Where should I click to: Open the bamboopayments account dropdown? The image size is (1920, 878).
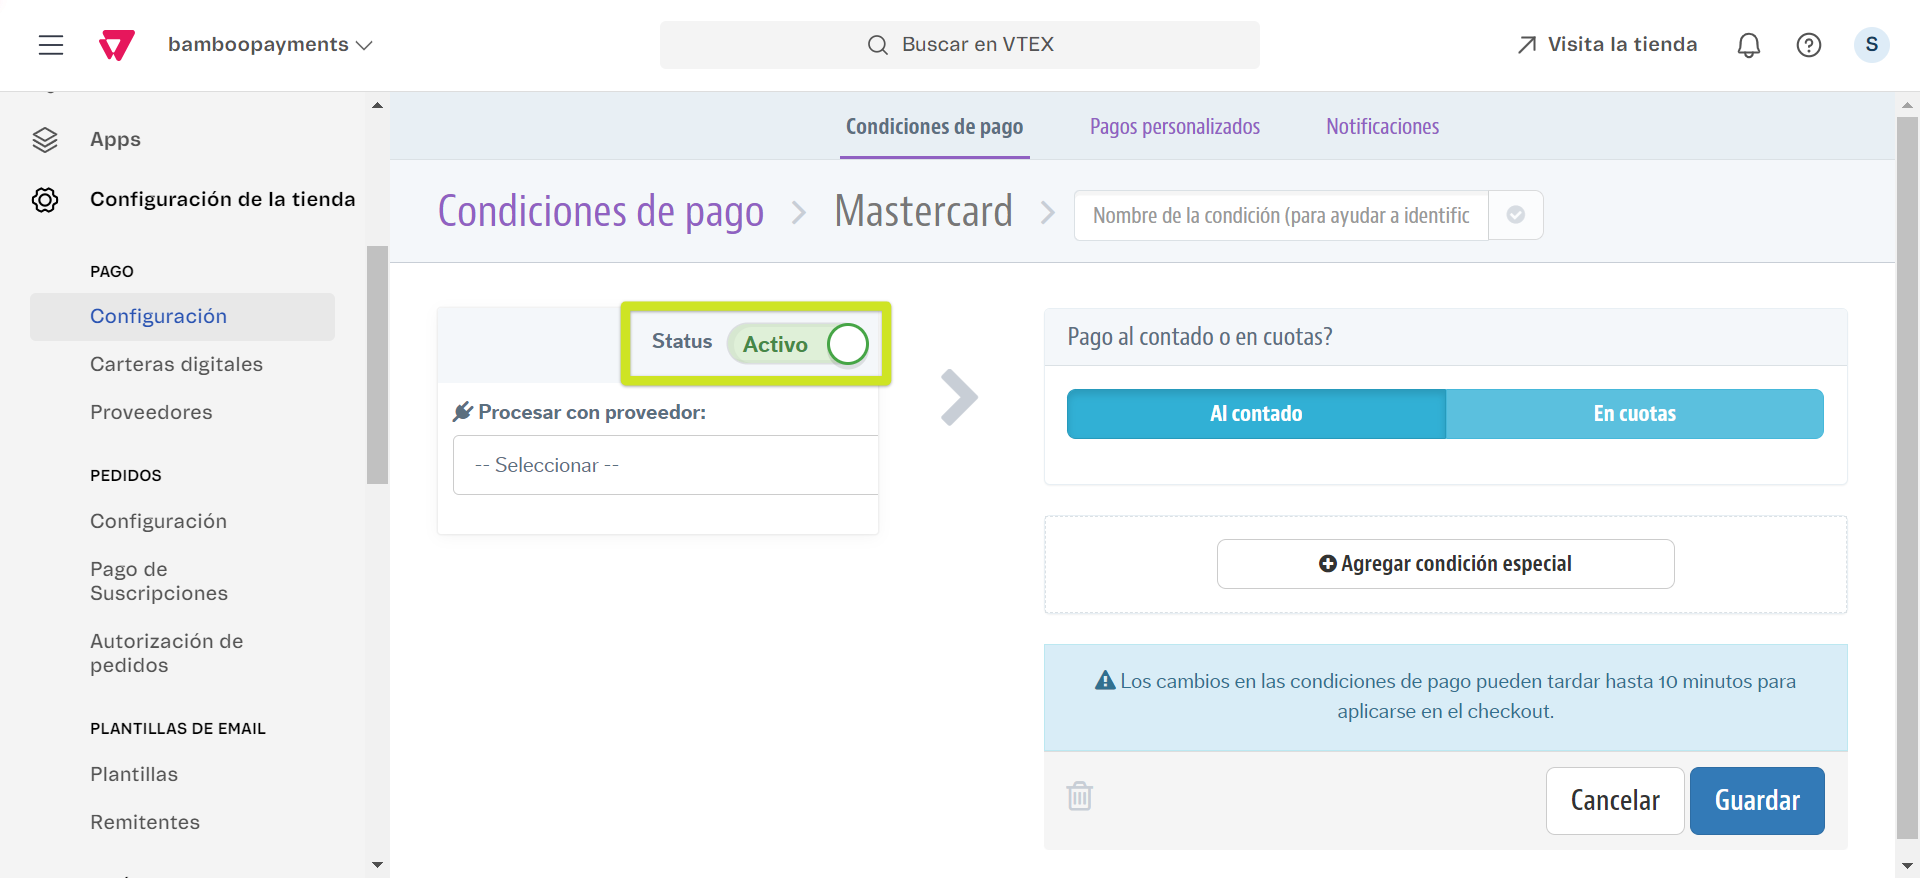pos(270,45)
